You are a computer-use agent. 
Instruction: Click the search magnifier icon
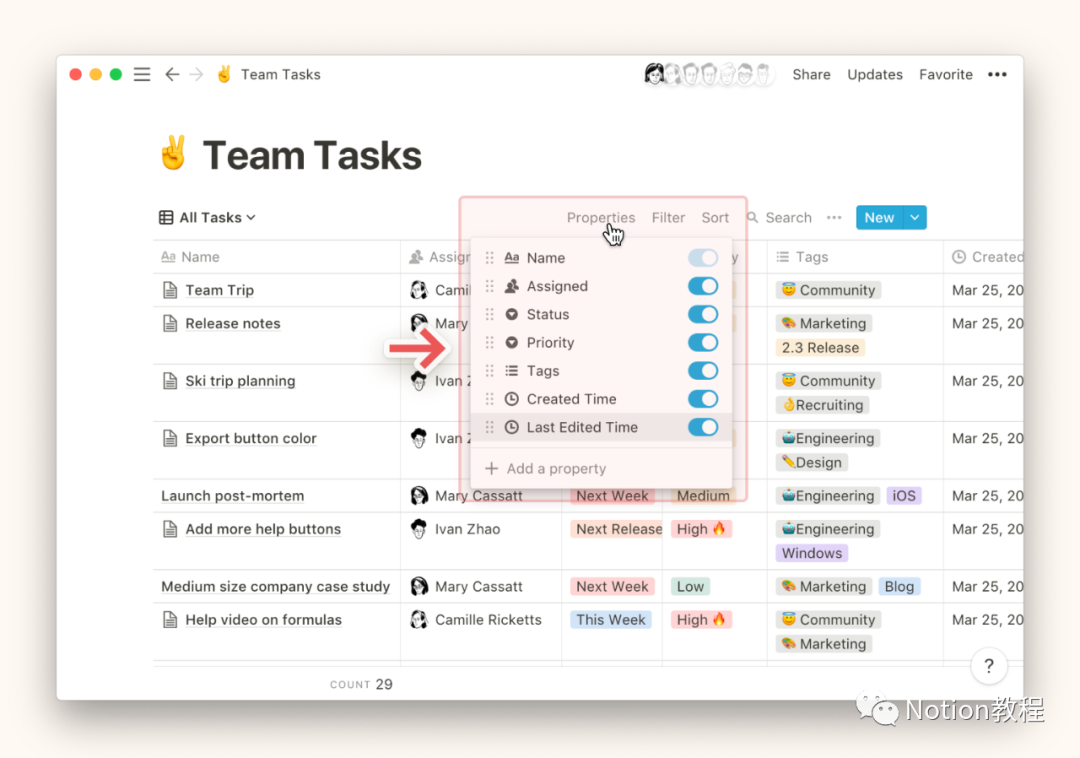tap(753, 218)
